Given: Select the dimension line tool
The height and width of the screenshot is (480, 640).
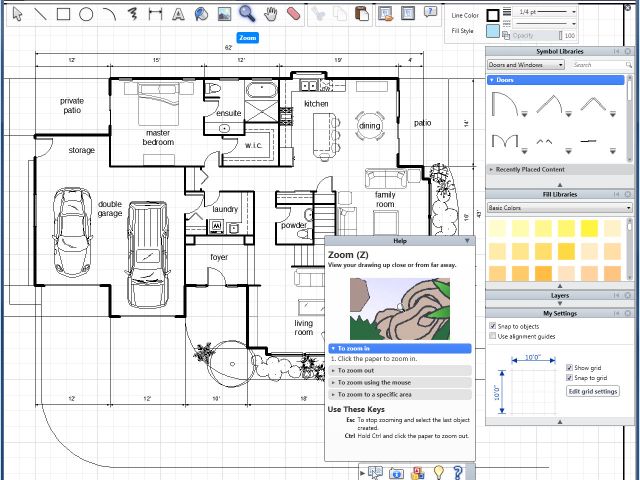Looking at the screenshot, I should pyautogui.click(x=155, y=14).
